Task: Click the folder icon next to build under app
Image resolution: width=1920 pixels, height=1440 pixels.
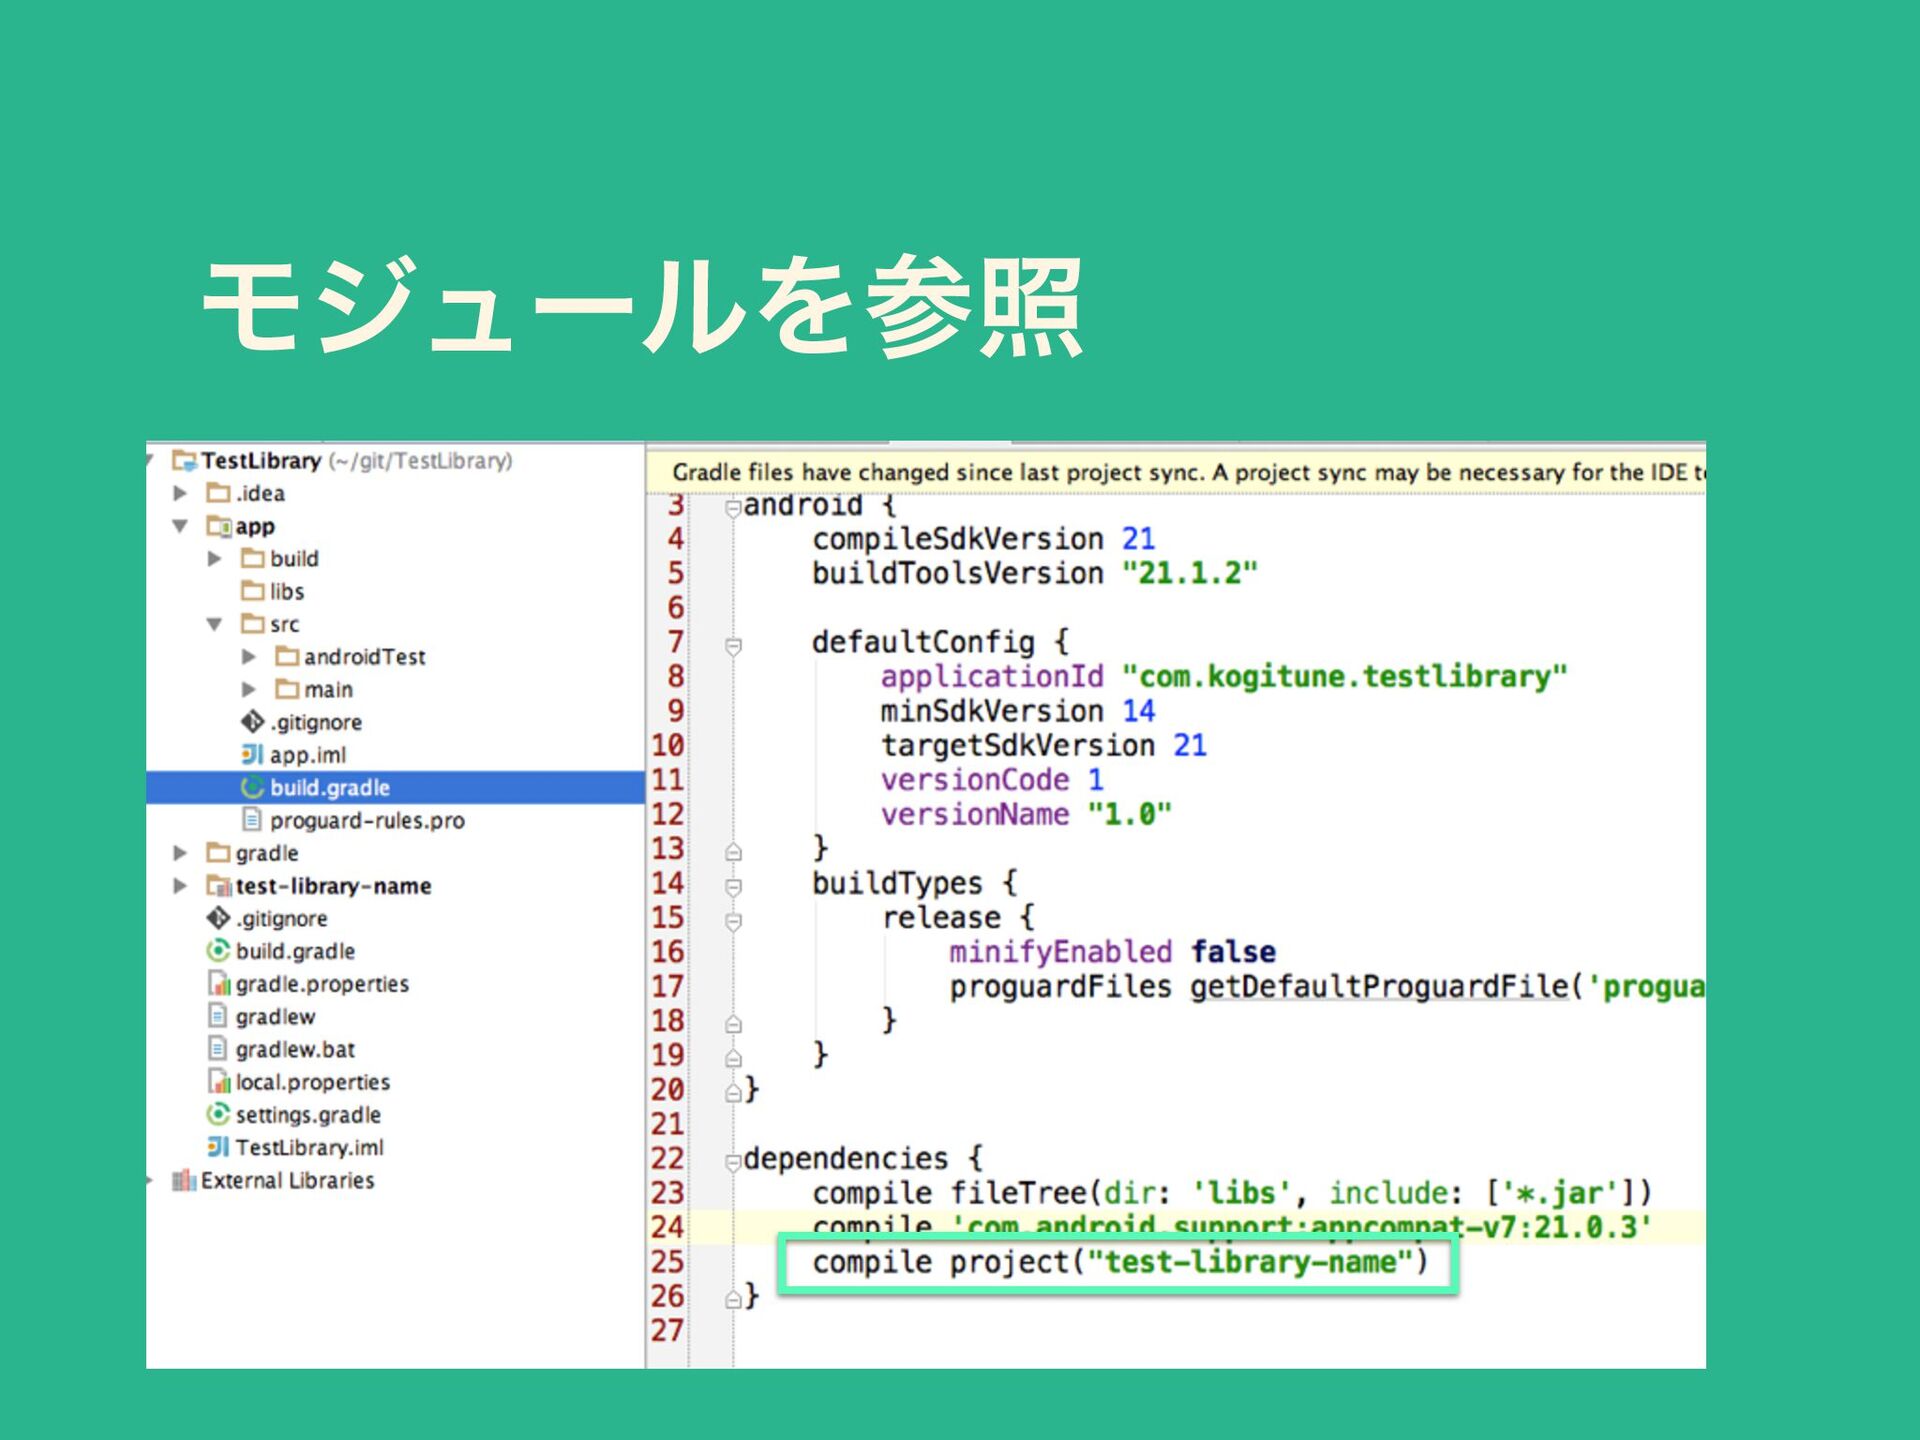Action: click(253, 558)
